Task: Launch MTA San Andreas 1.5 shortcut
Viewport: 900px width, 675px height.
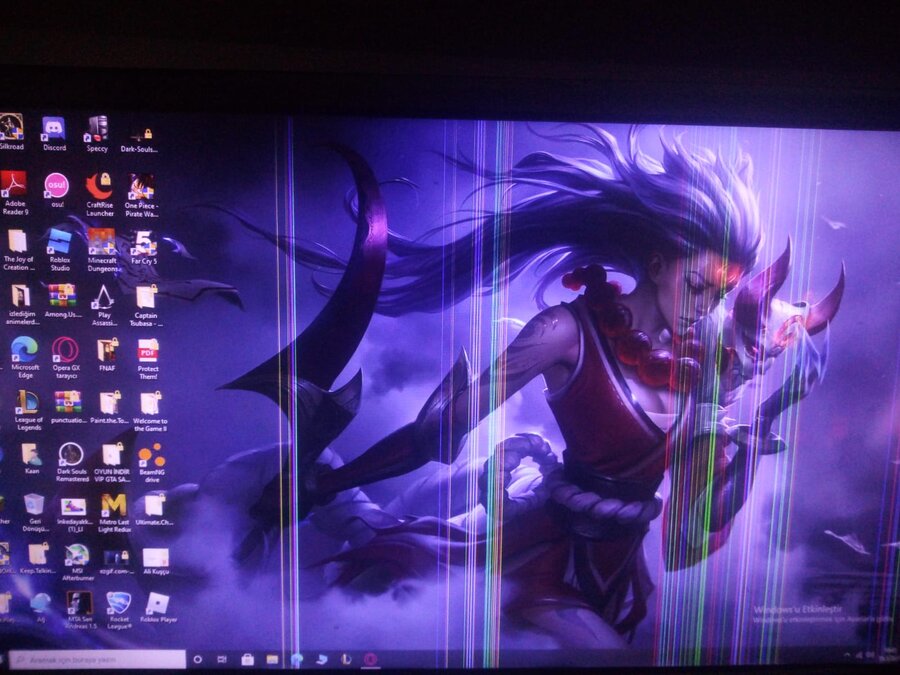Action: (79, 610)
